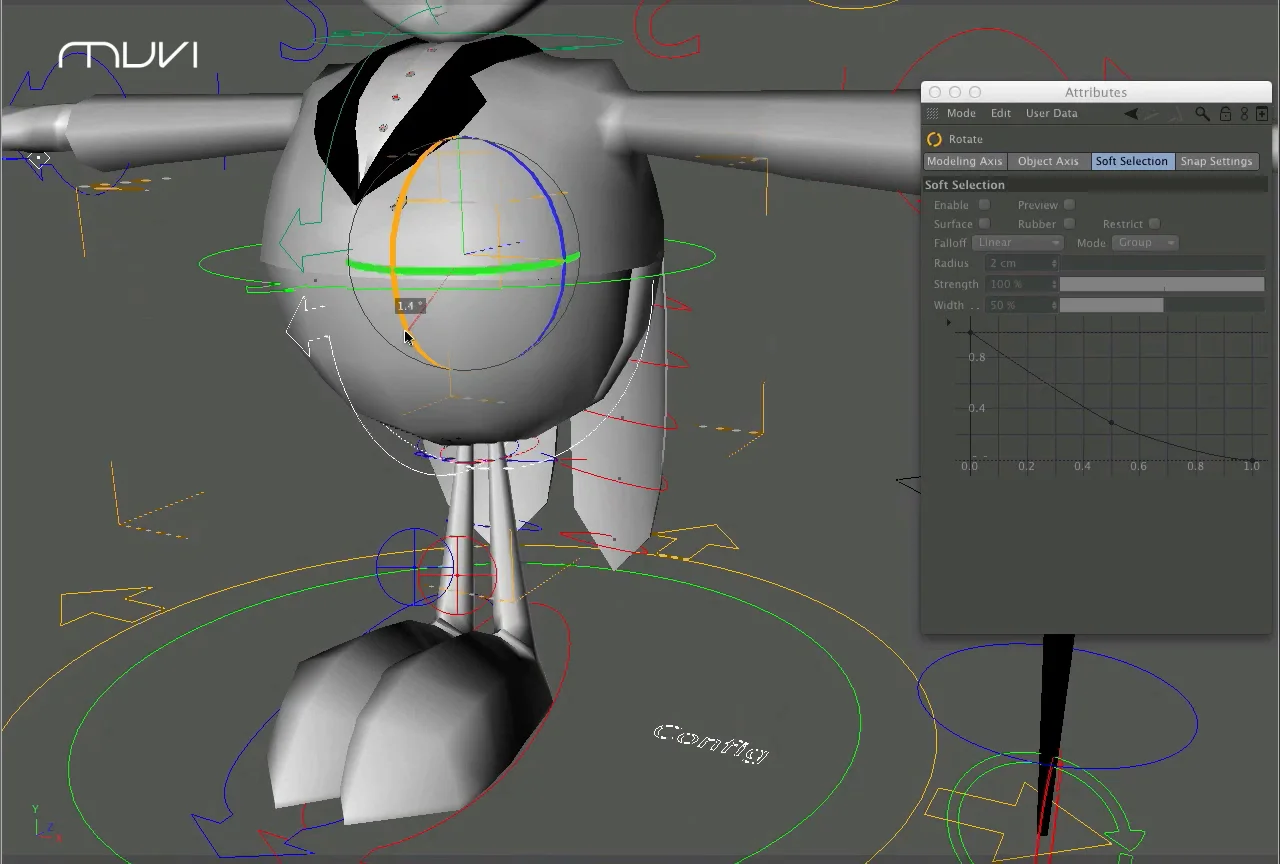
Task: Open the Edit menu in Attributes
Action: coord(1001,114)
